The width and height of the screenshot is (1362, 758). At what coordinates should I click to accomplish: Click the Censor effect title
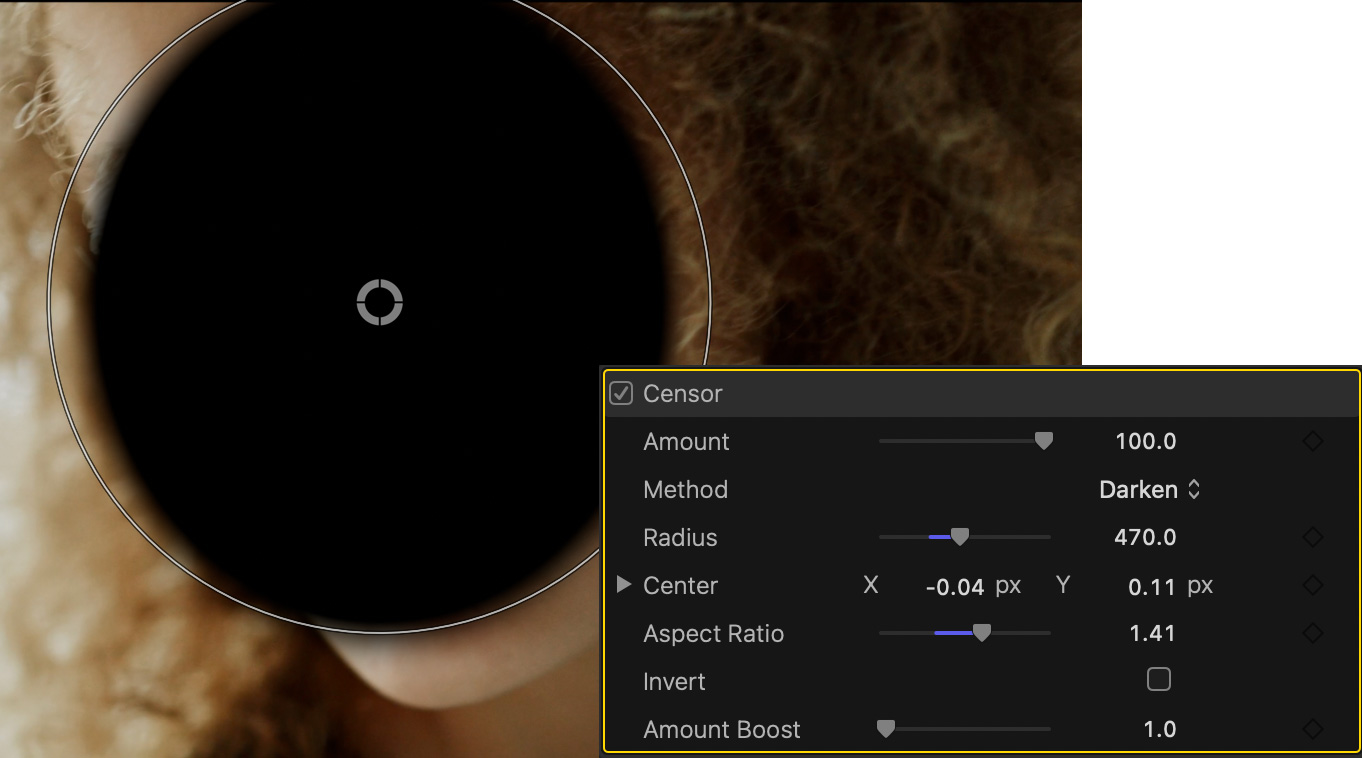point(683,393)
